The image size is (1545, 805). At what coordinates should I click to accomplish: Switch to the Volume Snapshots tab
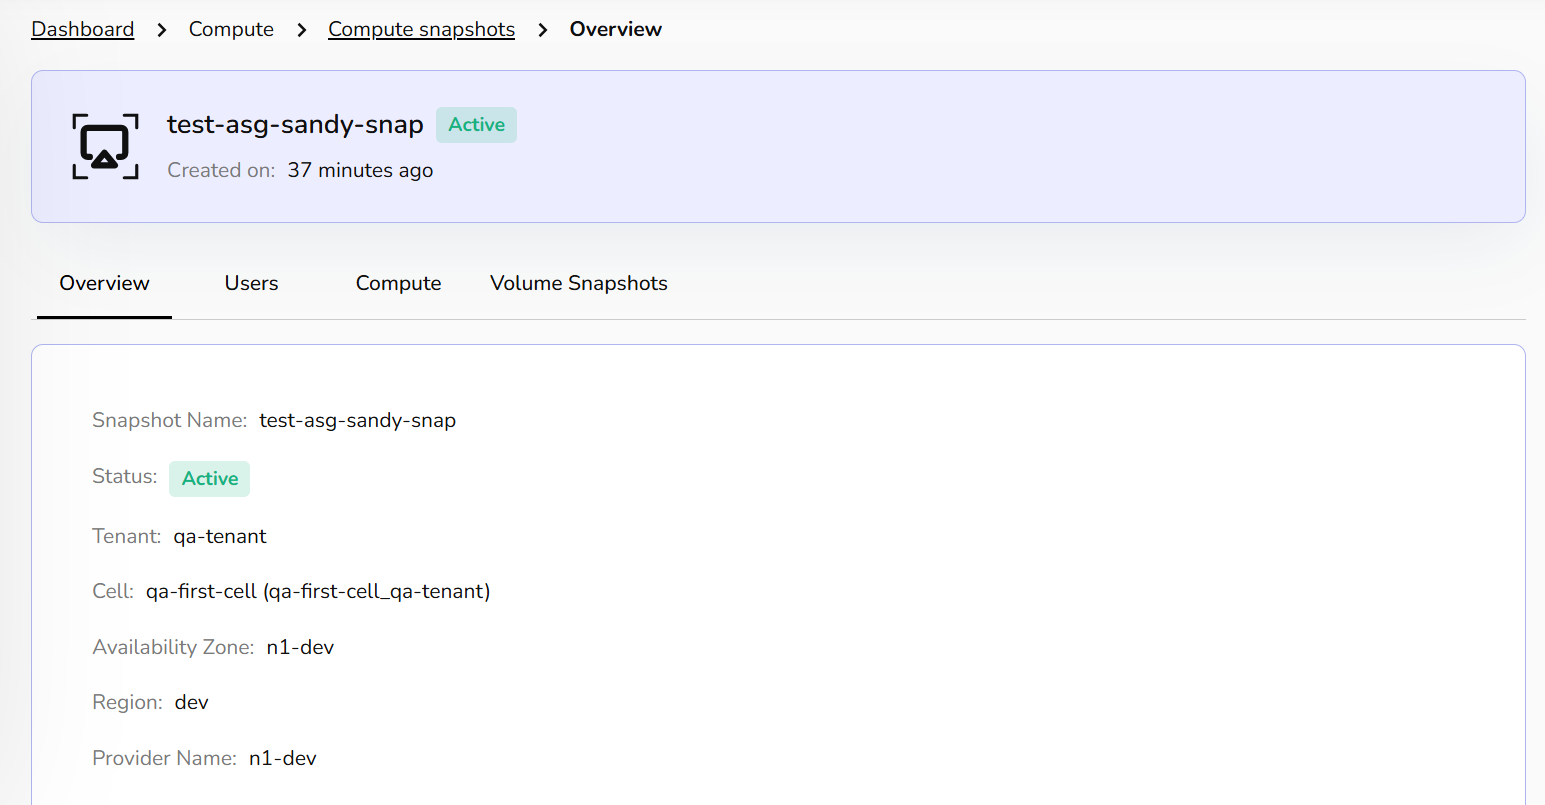pos(578,283)
